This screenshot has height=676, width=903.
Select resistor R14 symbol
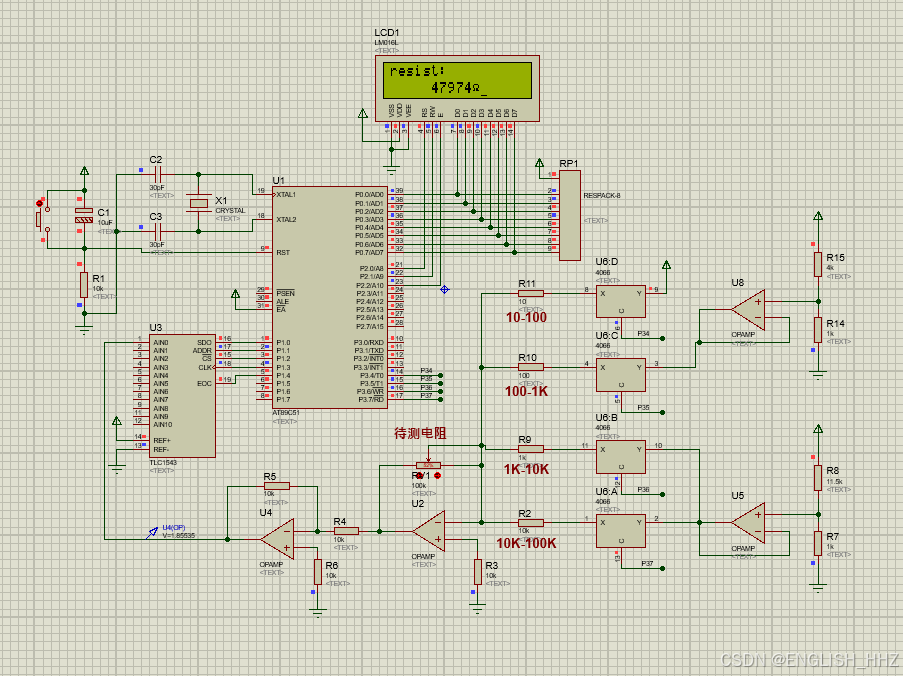[x=818, y=330]
